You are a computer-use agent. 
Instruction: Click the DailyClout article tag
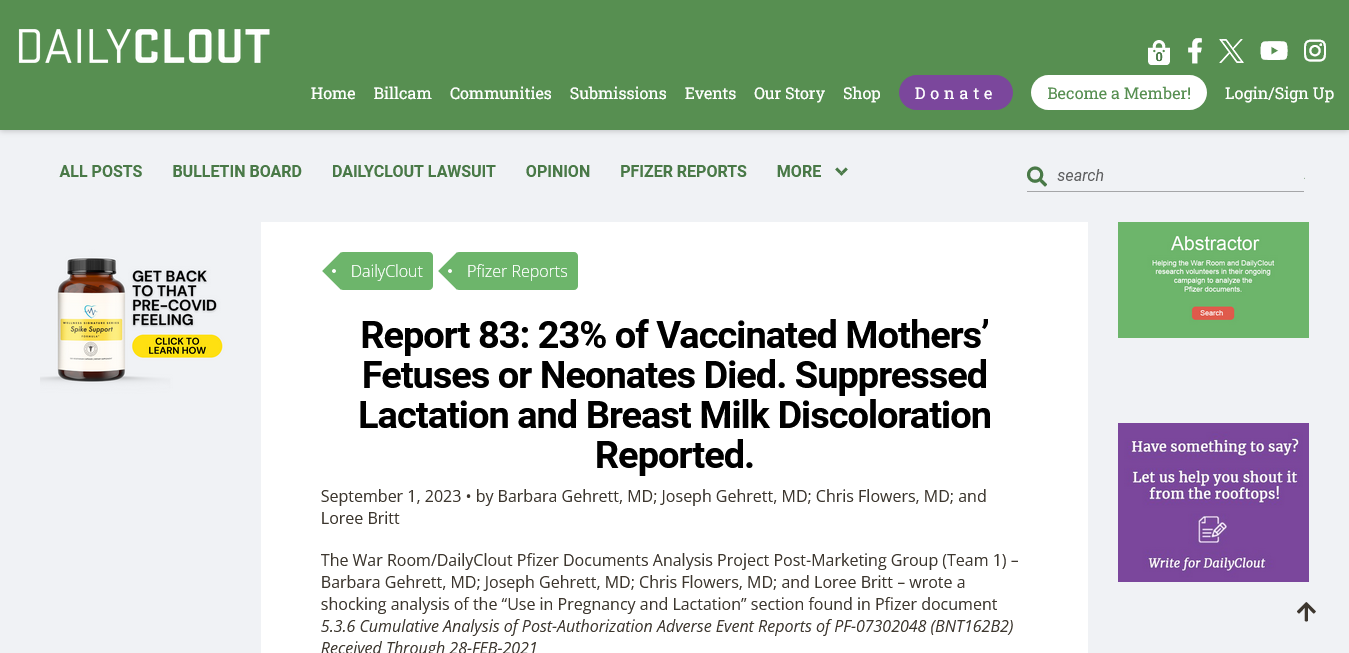[x=378, y=271]
